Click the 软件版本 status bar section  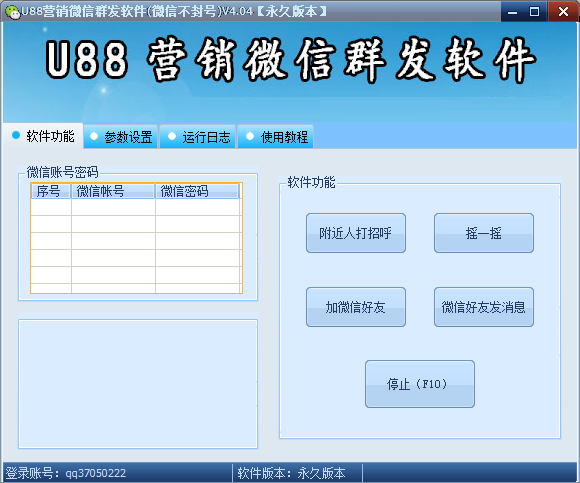[298, 473]
